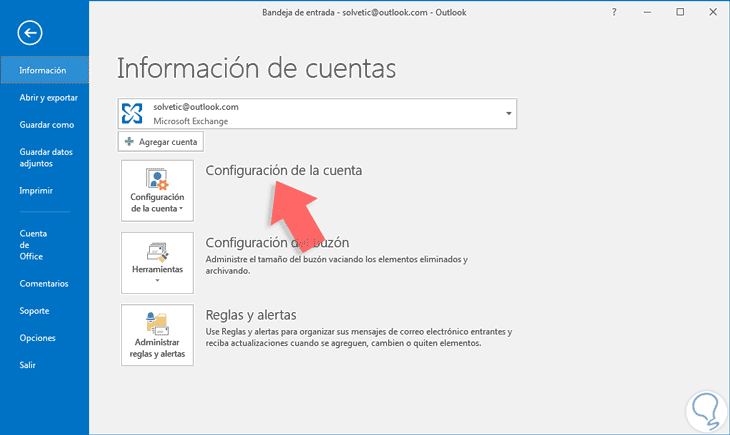Click the Configuración del buzón heading
Screen dimensions: 730x435
click(x=277, y=243)
